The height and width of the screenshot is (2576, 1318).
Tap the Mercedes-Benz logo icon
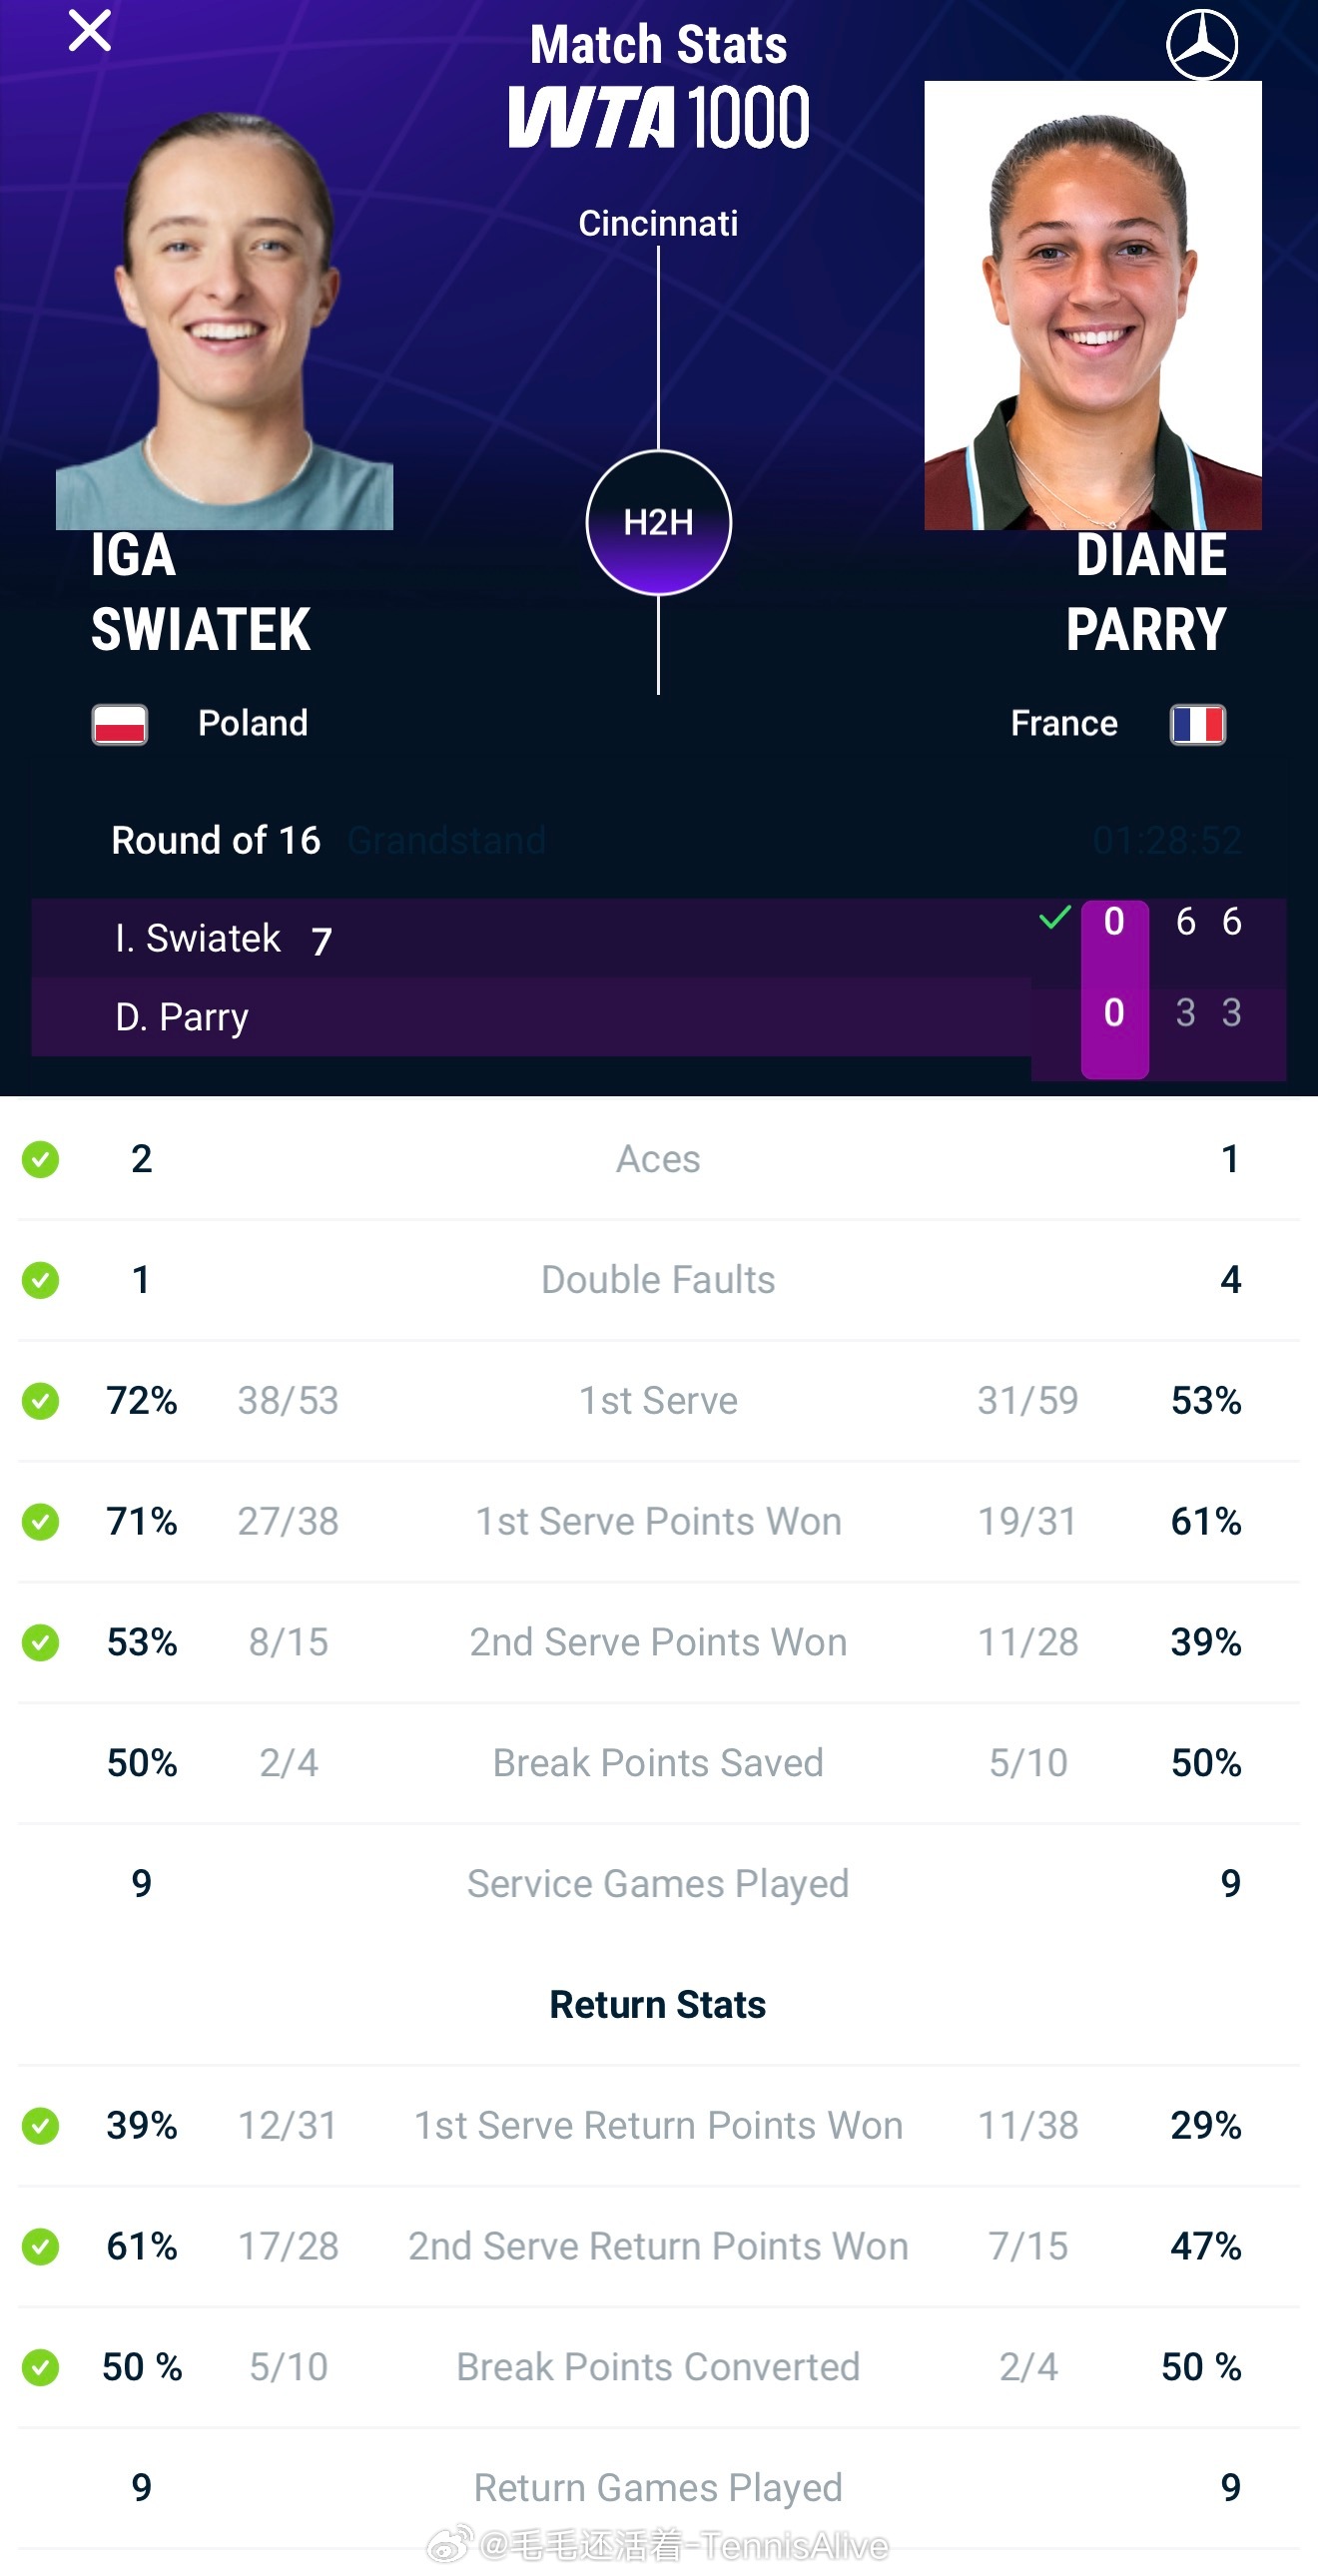tap(1202, 45)
